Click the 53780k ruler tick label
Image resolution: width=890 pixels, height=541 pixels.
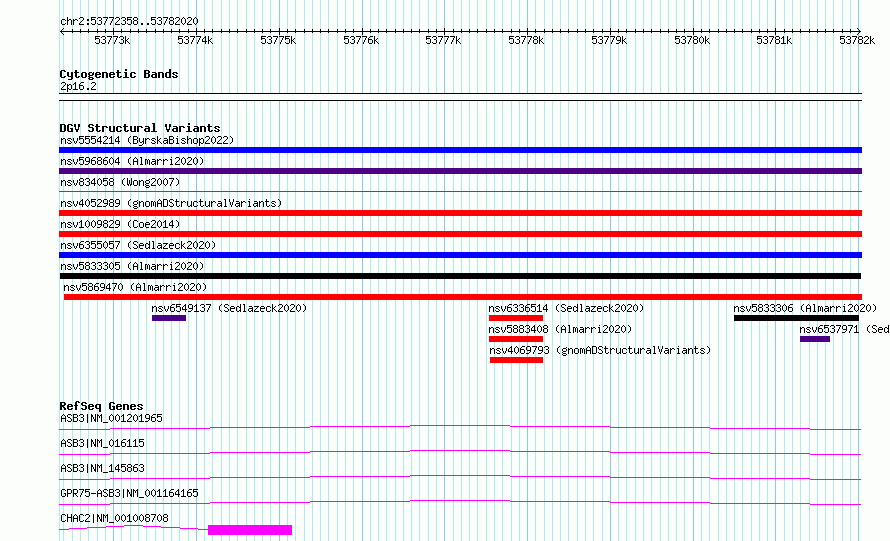(691, 40)
